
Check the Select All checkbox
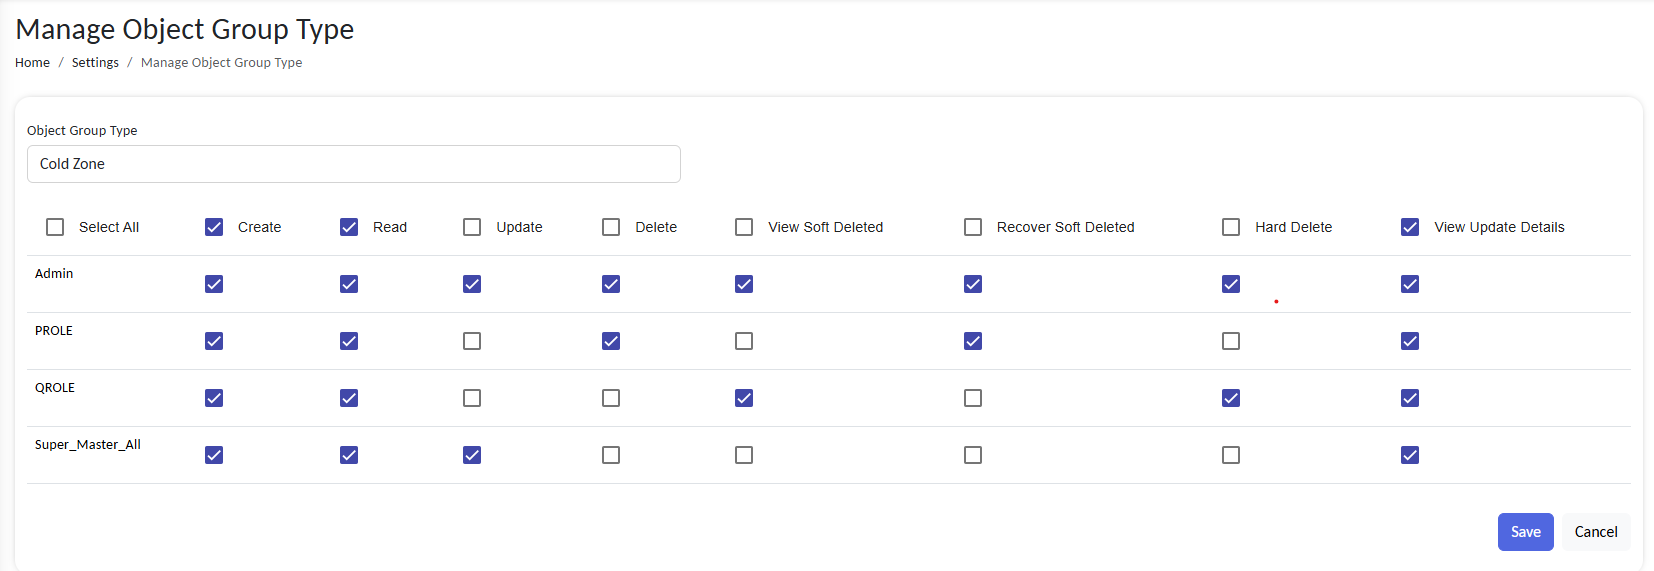55,227
